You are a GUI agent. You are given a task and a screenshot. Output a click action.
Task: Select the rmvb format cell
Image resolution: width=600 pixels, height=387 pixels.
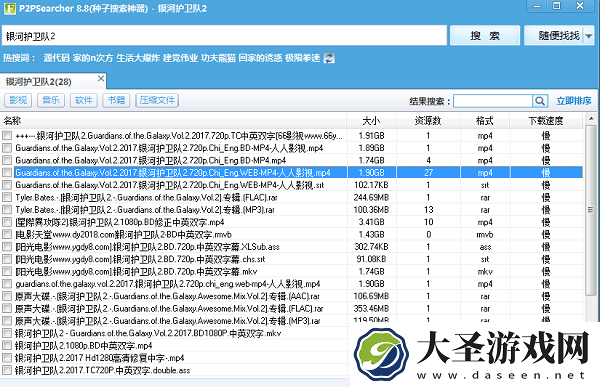pos(485,235)
